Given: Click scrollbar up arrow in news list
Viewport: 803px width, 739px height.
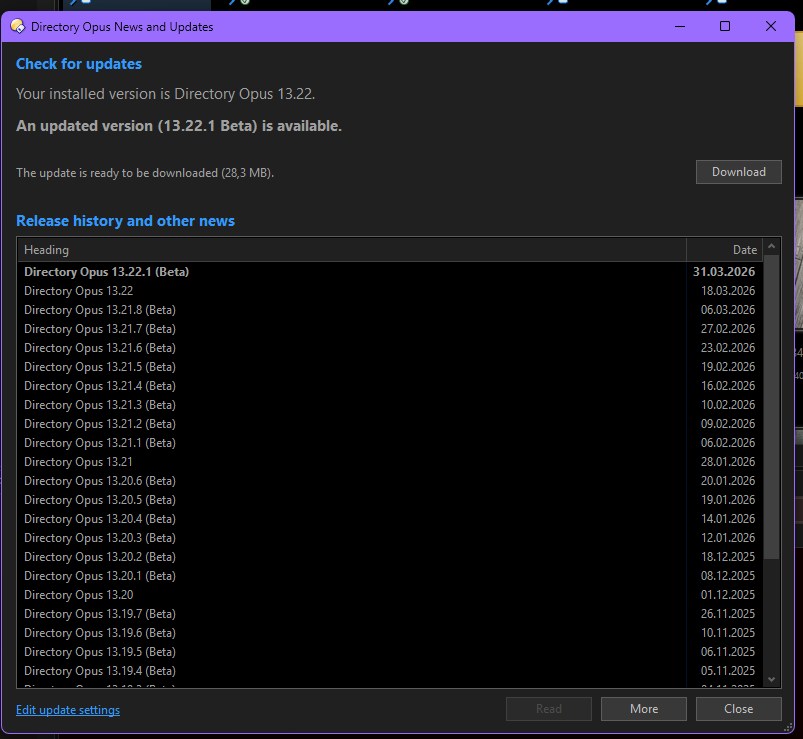Looking at the screenshot, I should click(771, 250).
